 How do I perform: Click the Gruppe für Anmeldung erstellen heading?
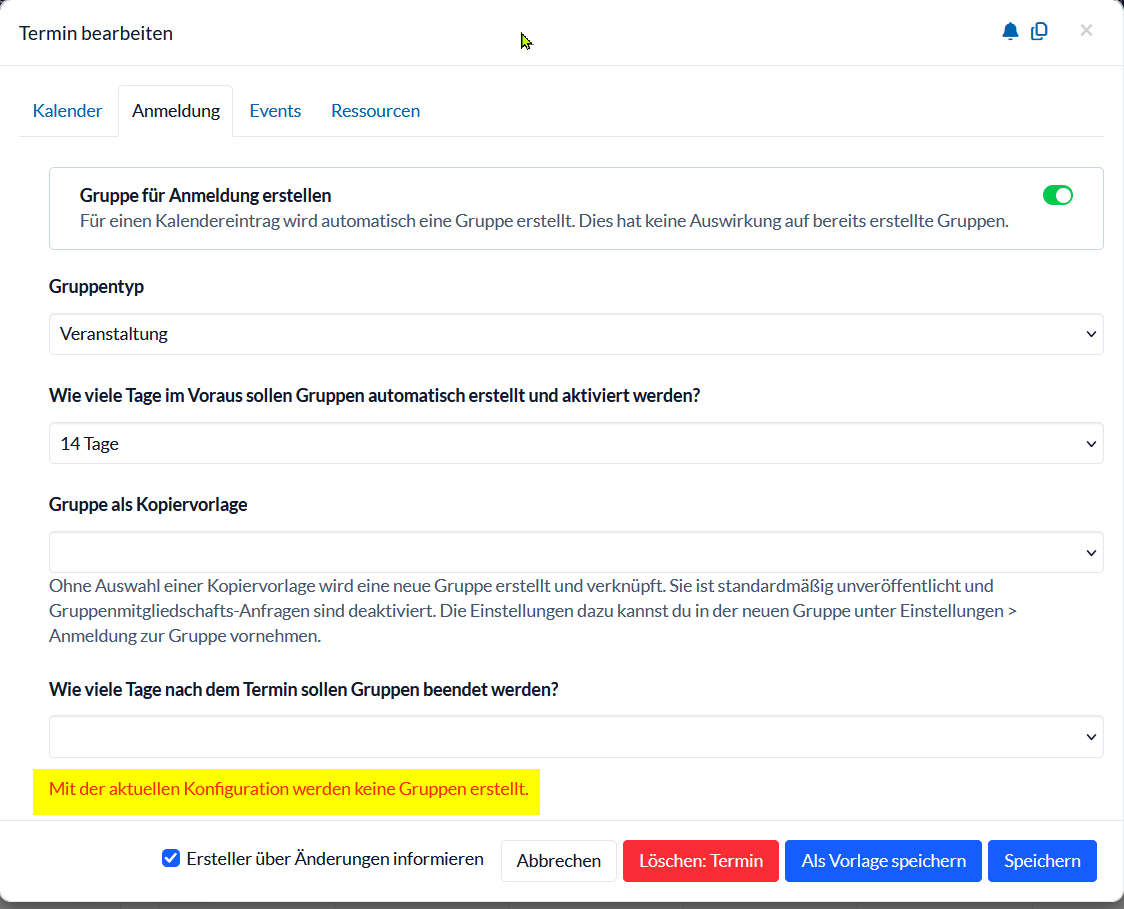coord(205,196)
